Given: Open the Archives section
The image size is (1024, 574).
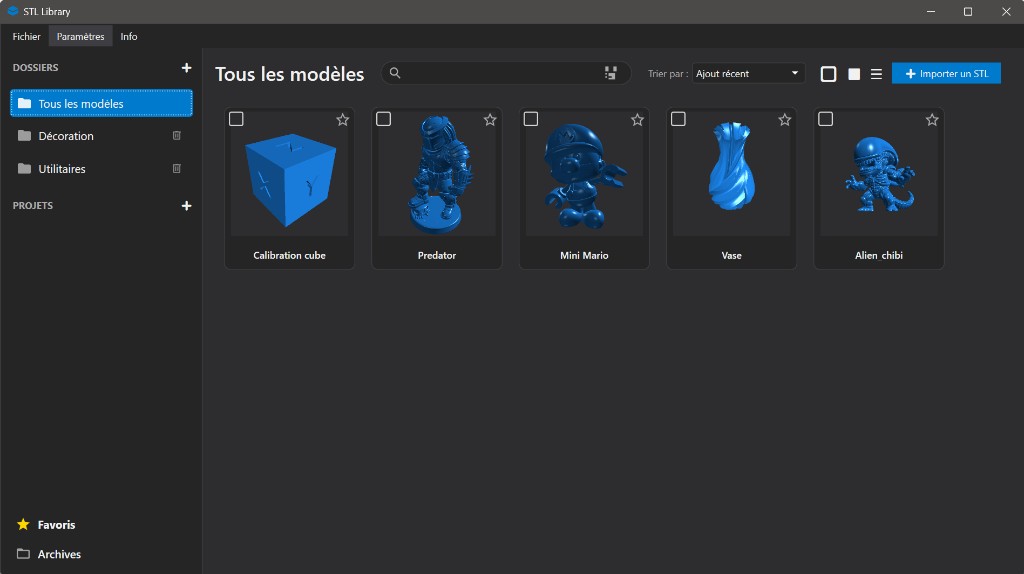Looking at the screenshot, I should tap(49, 554).
